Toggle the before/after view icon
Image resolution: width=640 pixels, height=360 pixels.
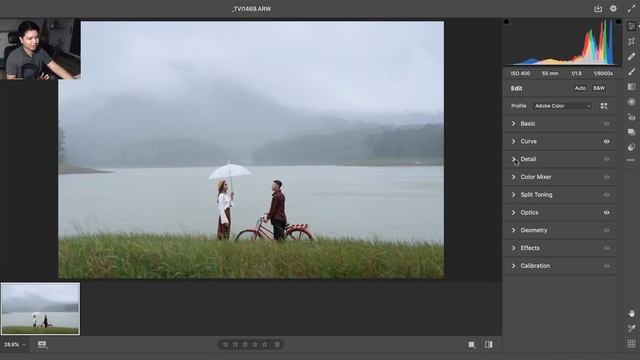coord(489,345)
